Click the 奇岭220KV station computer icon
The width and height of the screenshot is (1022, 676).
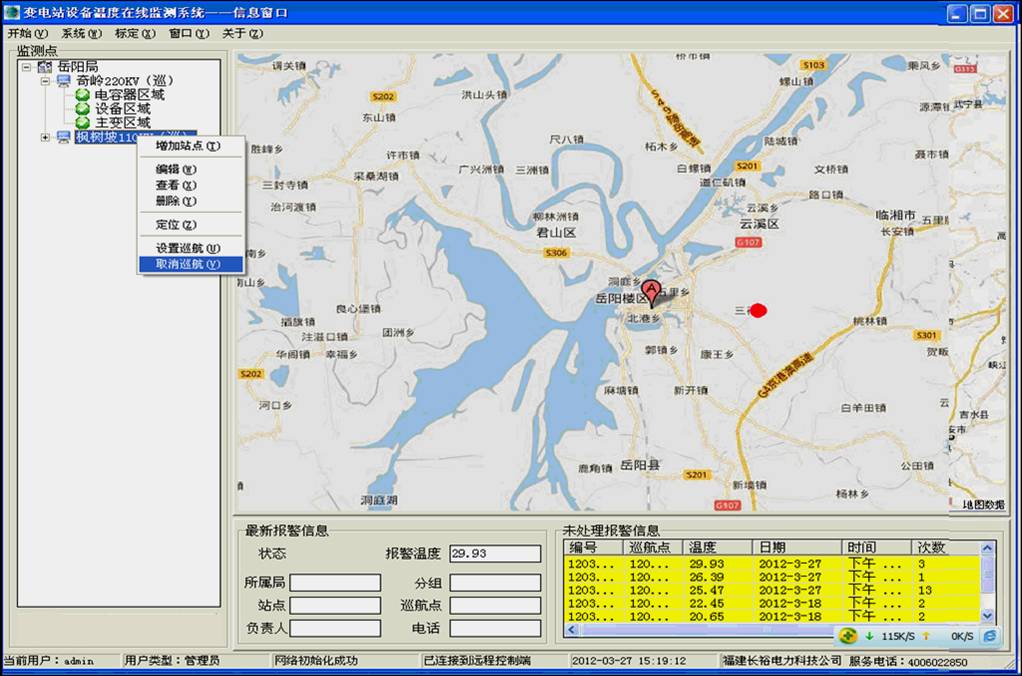pos(64,81)
